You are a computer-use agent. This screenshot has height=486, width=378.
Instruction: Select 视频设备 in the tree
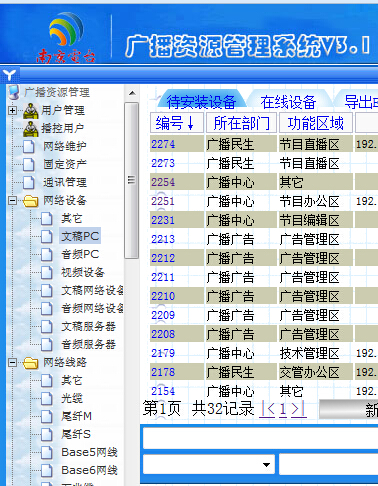(x=83, y=272)
